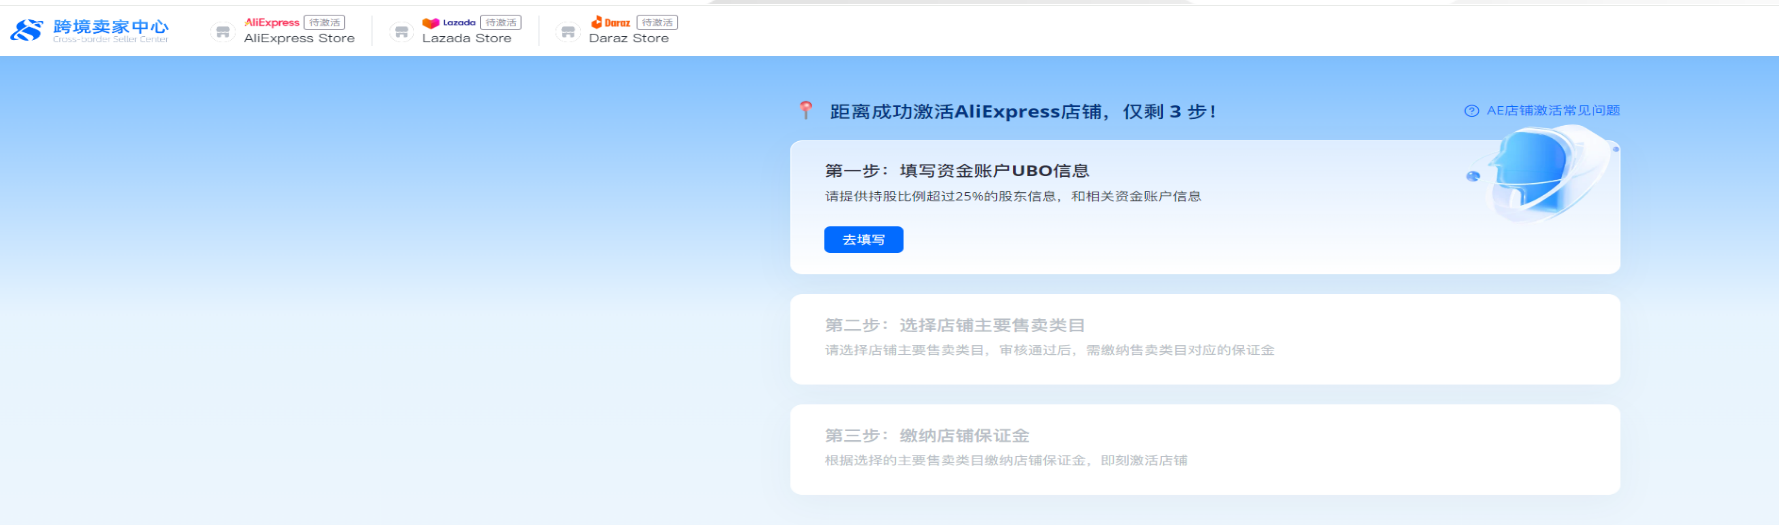Click the Daraz 待激活 status badge
This screenshot has width=1779, height=525.
[x=657, y=22]
